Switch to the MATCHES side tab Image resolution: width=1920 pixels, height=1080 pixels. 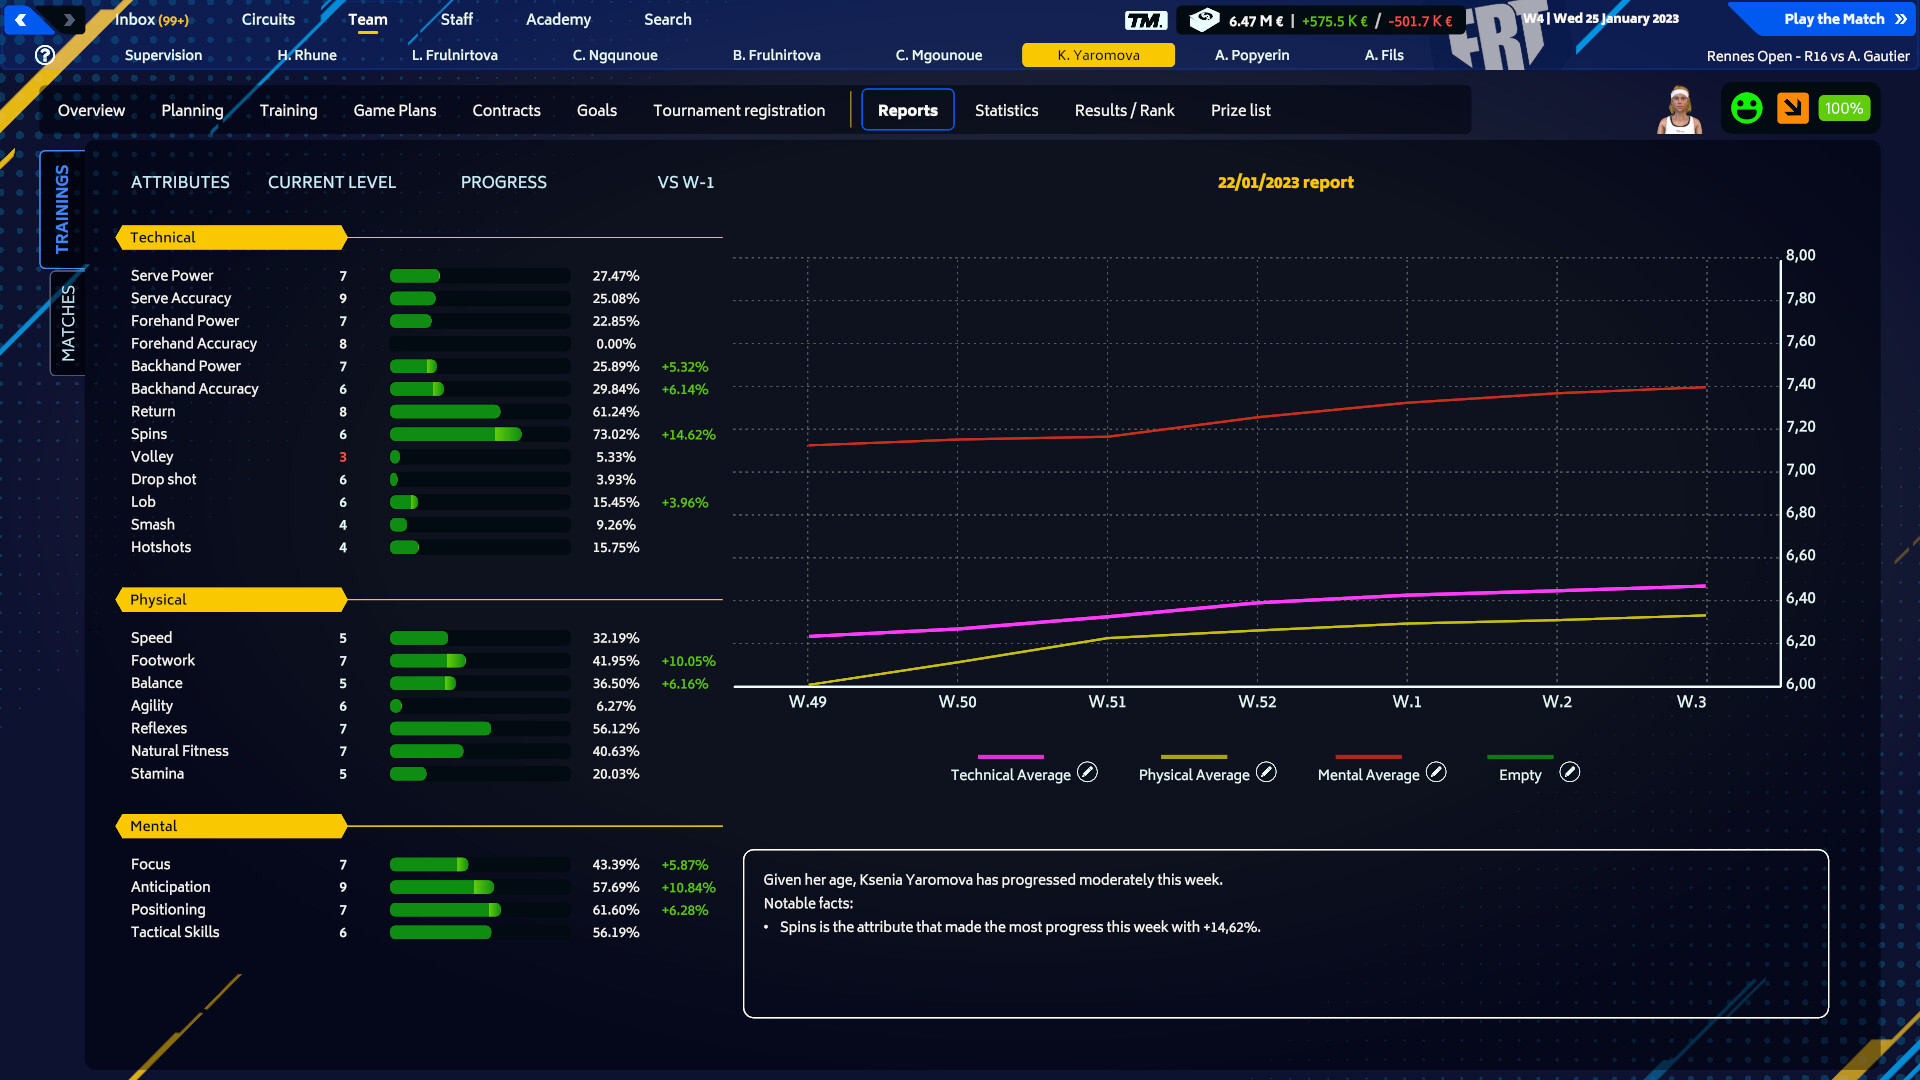67,323
